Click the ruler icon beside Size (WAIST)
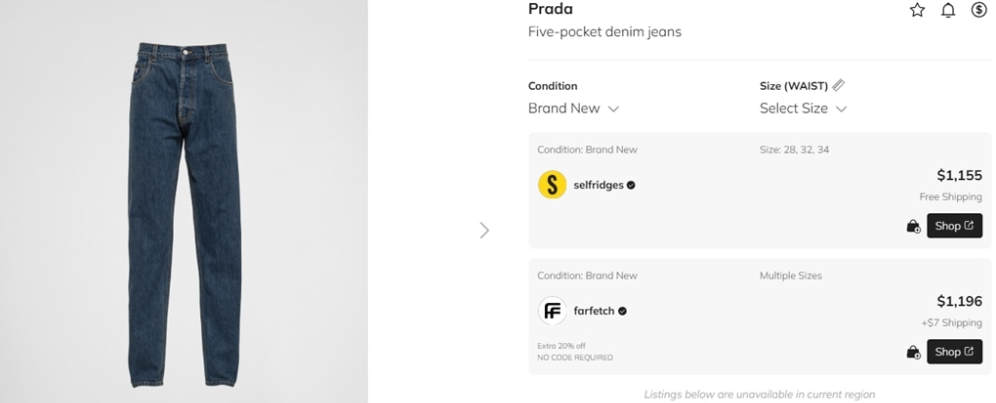The width and height of the screenshot is (996, 403). 838,85
